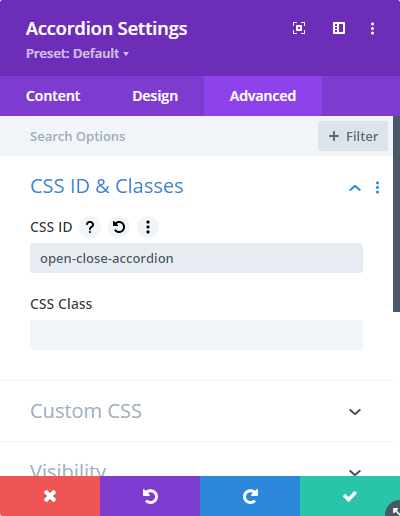This screenshot has width=400, height=516.
Task: Discard changes with the red X
Action: pos(50,496)
